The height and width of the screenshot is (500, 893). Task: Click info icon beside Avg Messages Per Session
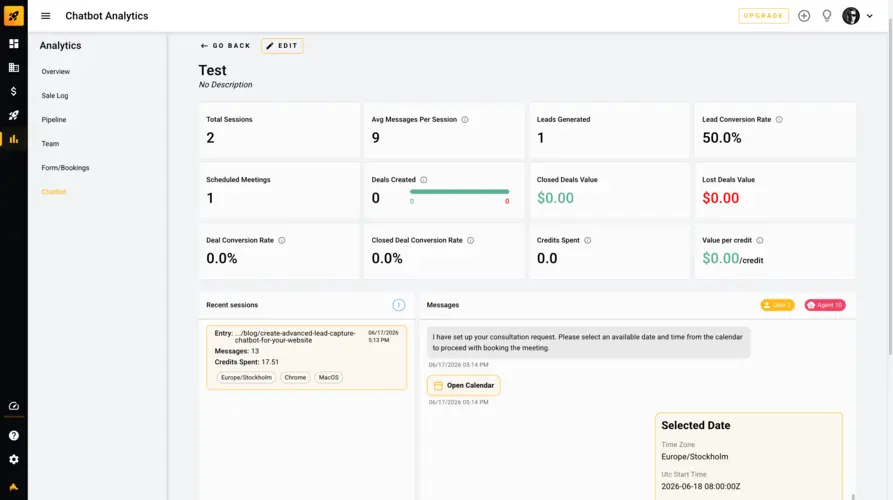pyautogui.click(x=465, y=120)
